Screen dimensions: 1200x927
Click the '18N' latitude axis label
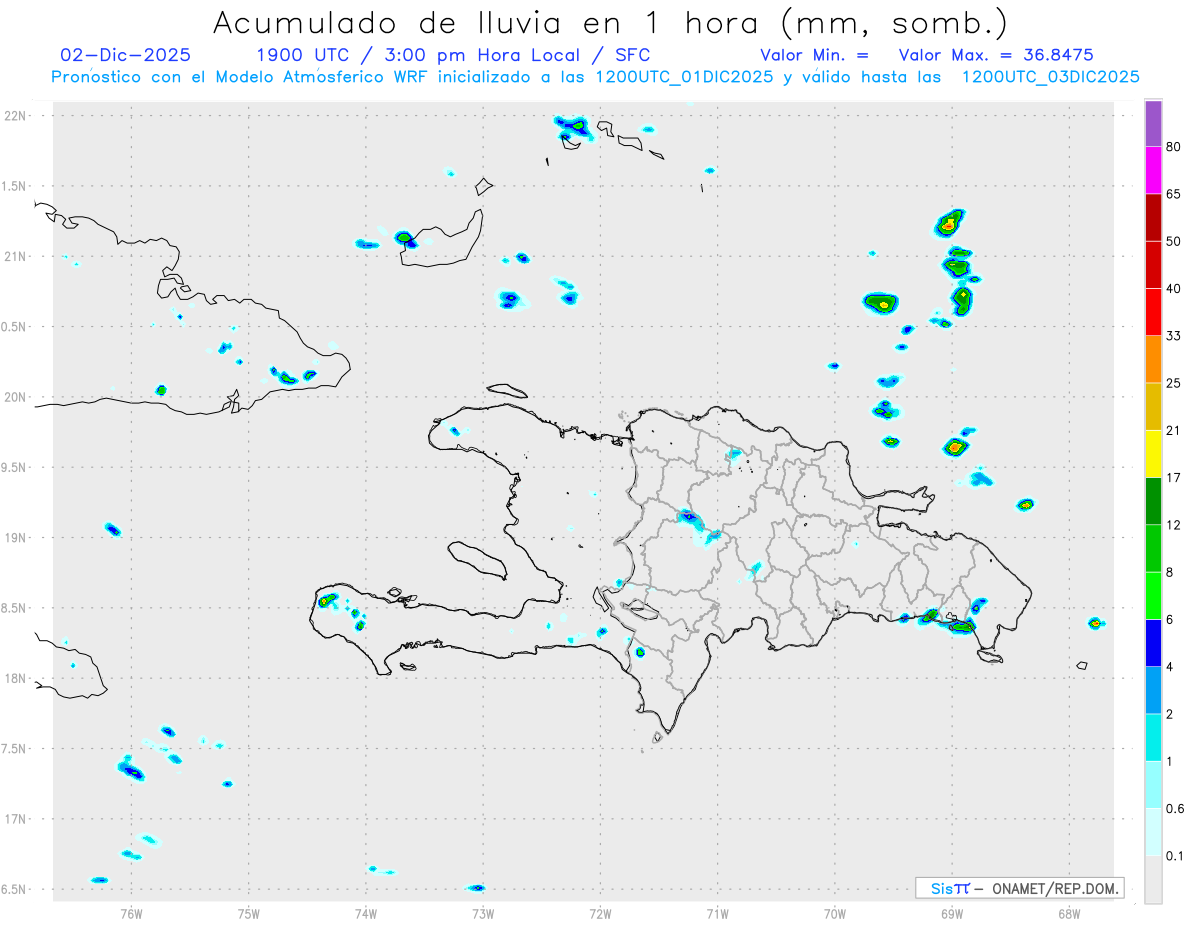coord(16,678)
